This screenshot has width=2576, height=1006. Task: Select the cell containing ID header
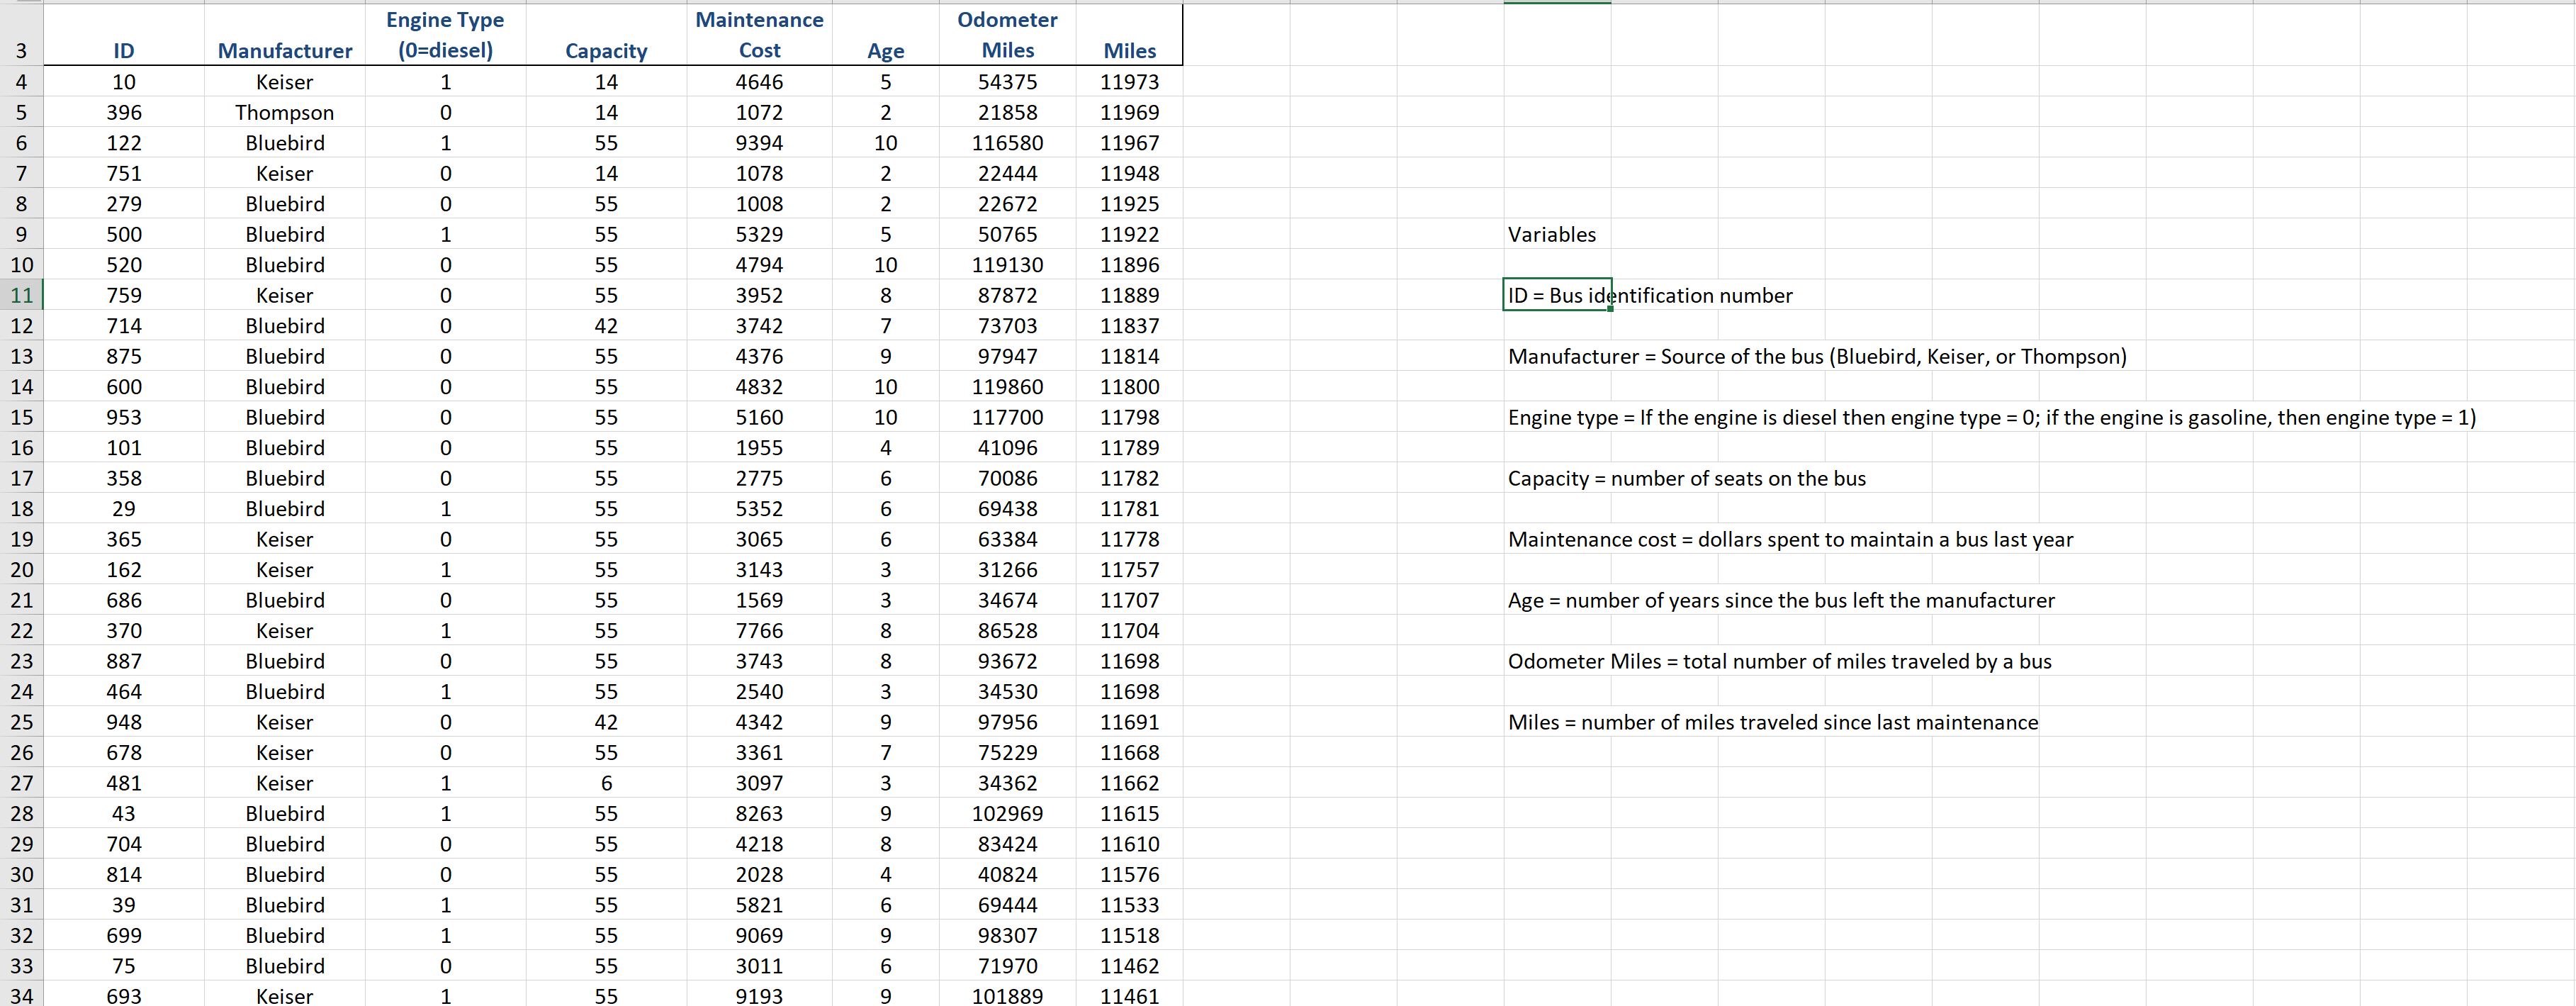coord(123,50)
